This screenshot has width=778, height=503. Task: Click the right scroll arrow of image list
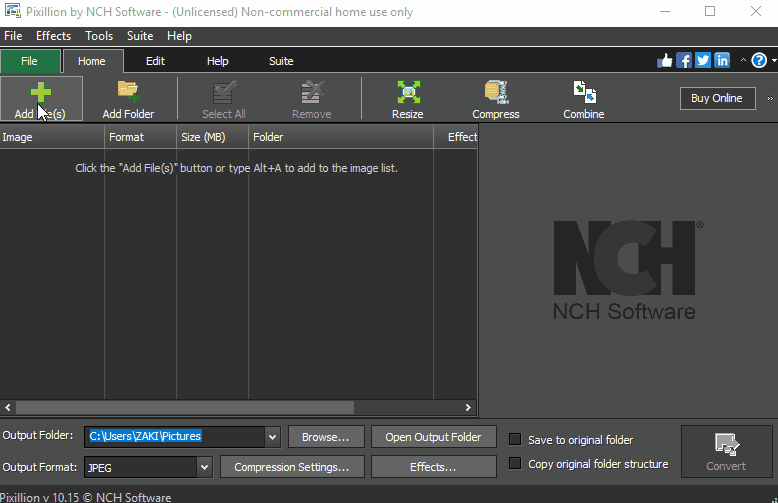pos(468,408)
